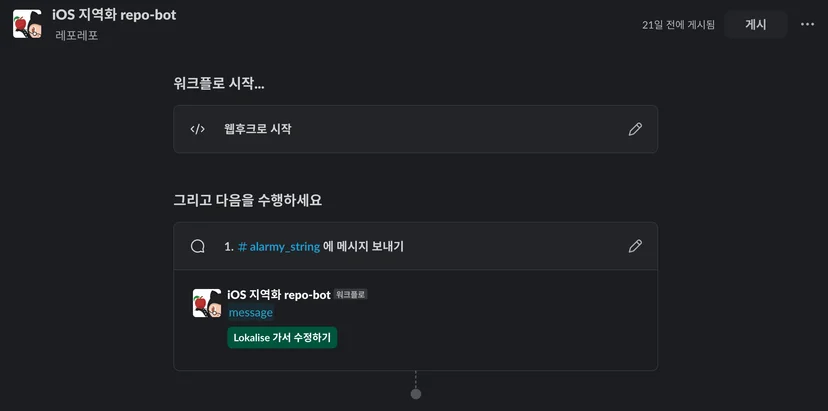Click the 에 메시지 보내기 step text
This screenshot has width=828, height=411.
363,247
